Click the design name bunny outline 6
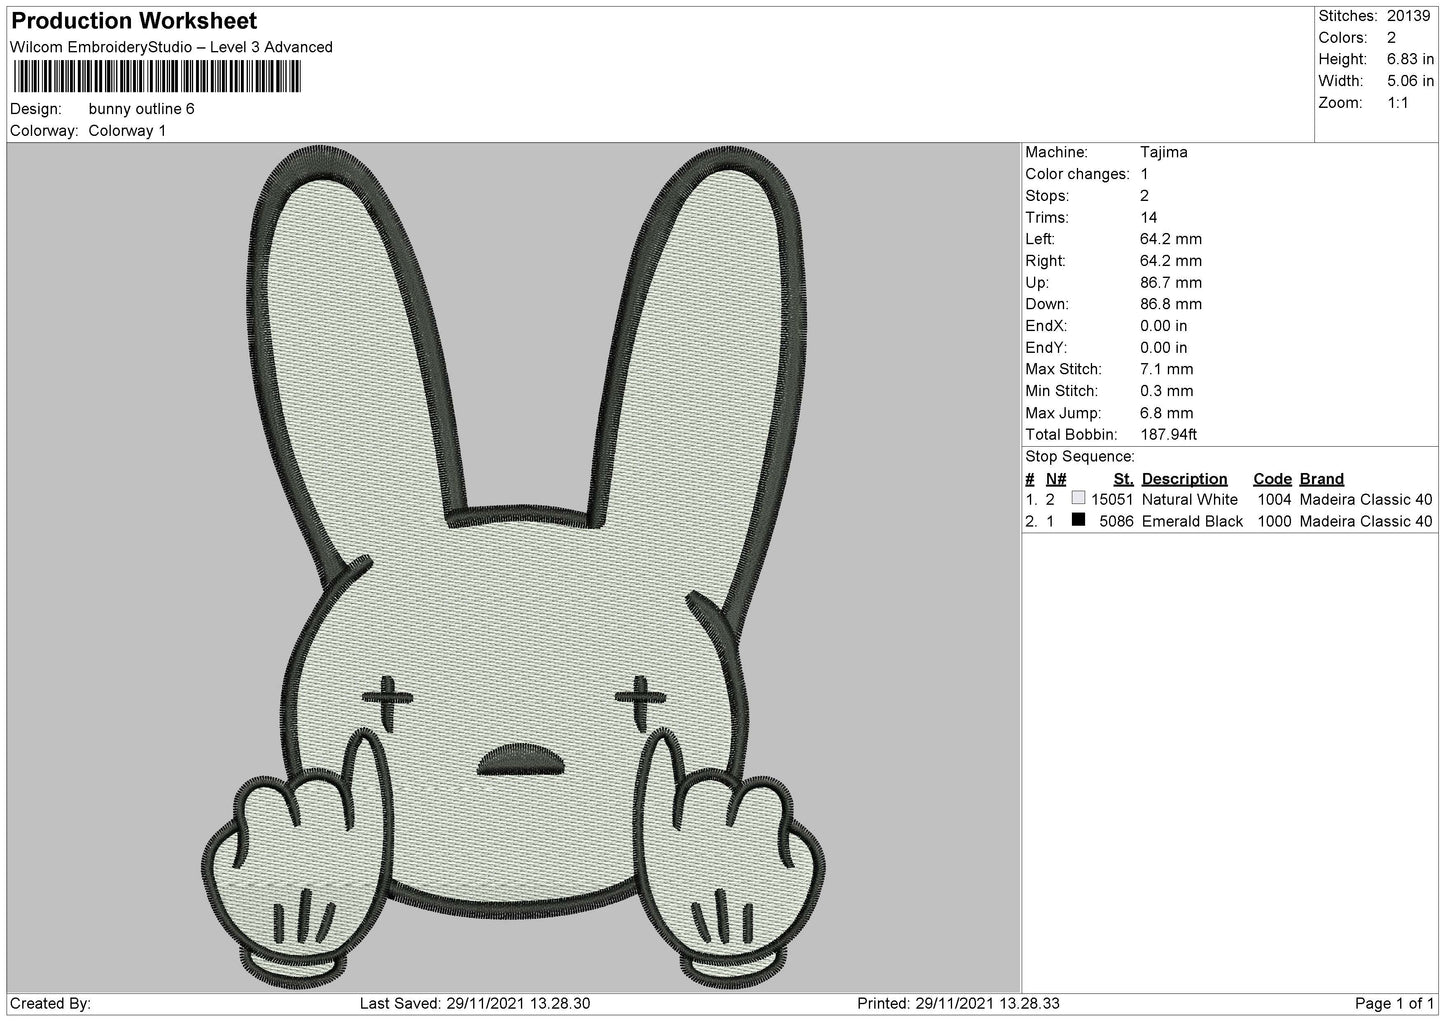Viewport: 1445px width, 1021px height. point(141,109)
